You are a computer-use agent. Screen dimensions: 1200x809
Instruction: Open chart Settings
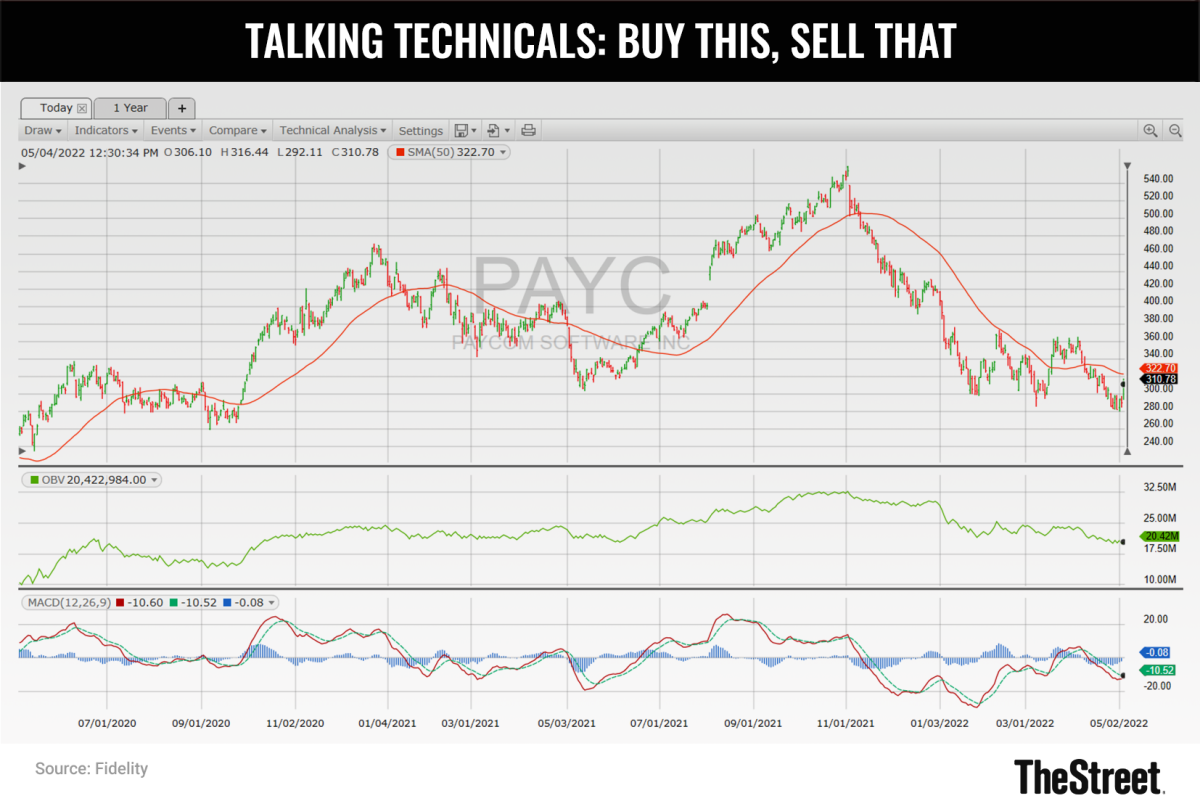pos(420,131)
